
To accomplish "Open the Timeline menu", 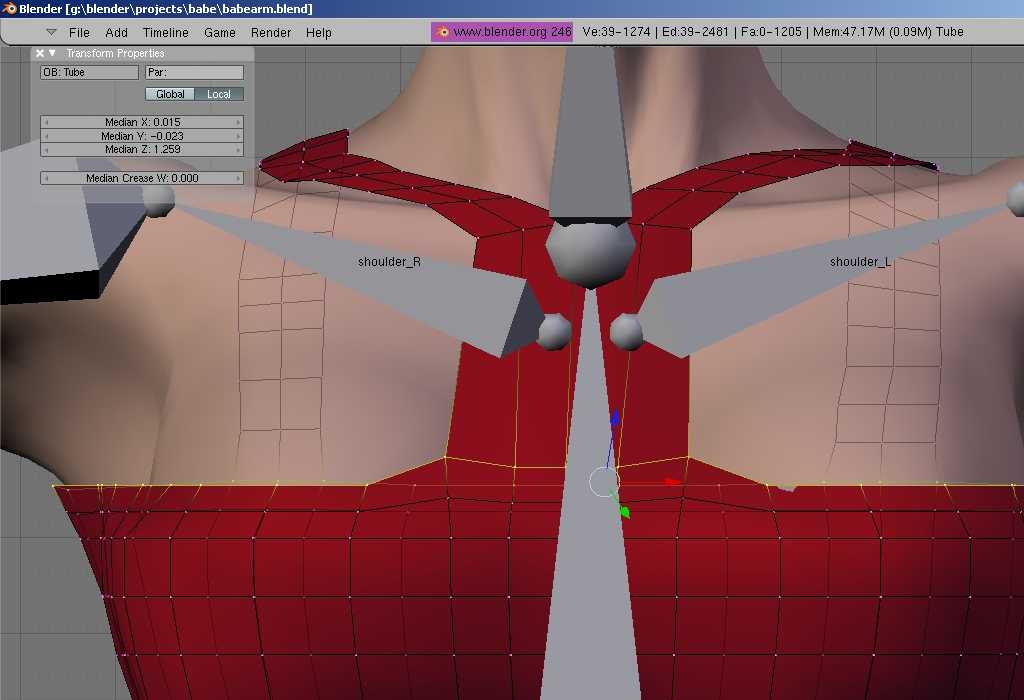I will [165, 32].
